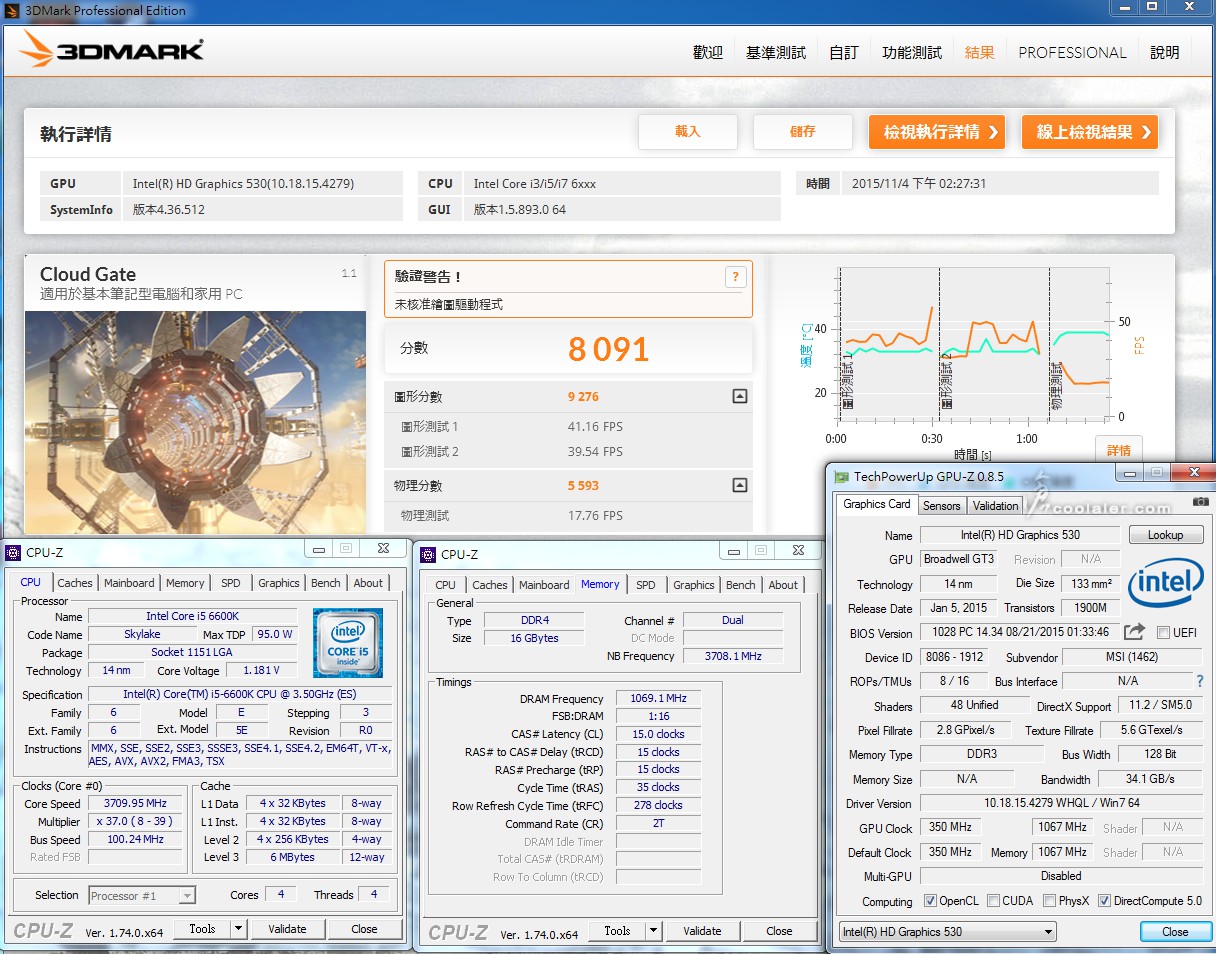
Task: Open the 說明 help tab in 3DMark
Action: 1165,52
